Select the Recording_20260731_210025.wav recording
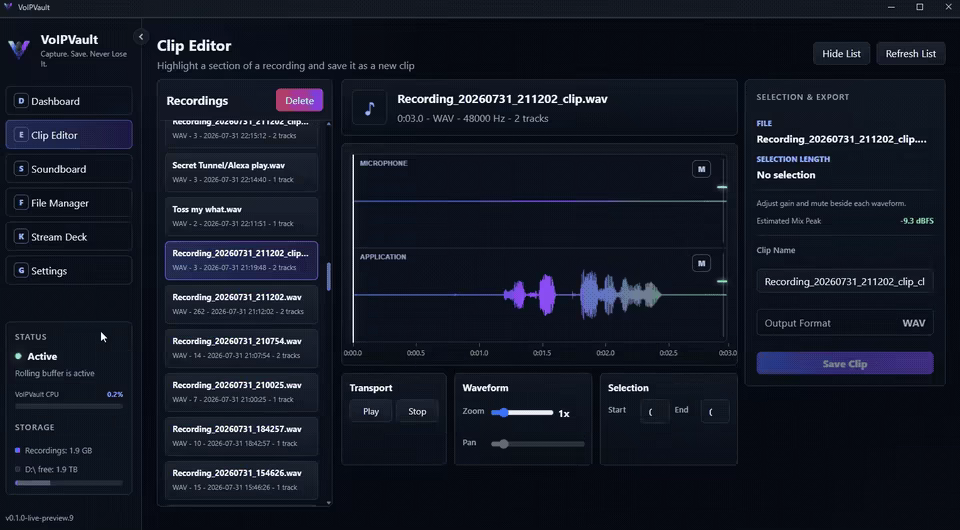The image size is (960, 530). coord(241,392)
